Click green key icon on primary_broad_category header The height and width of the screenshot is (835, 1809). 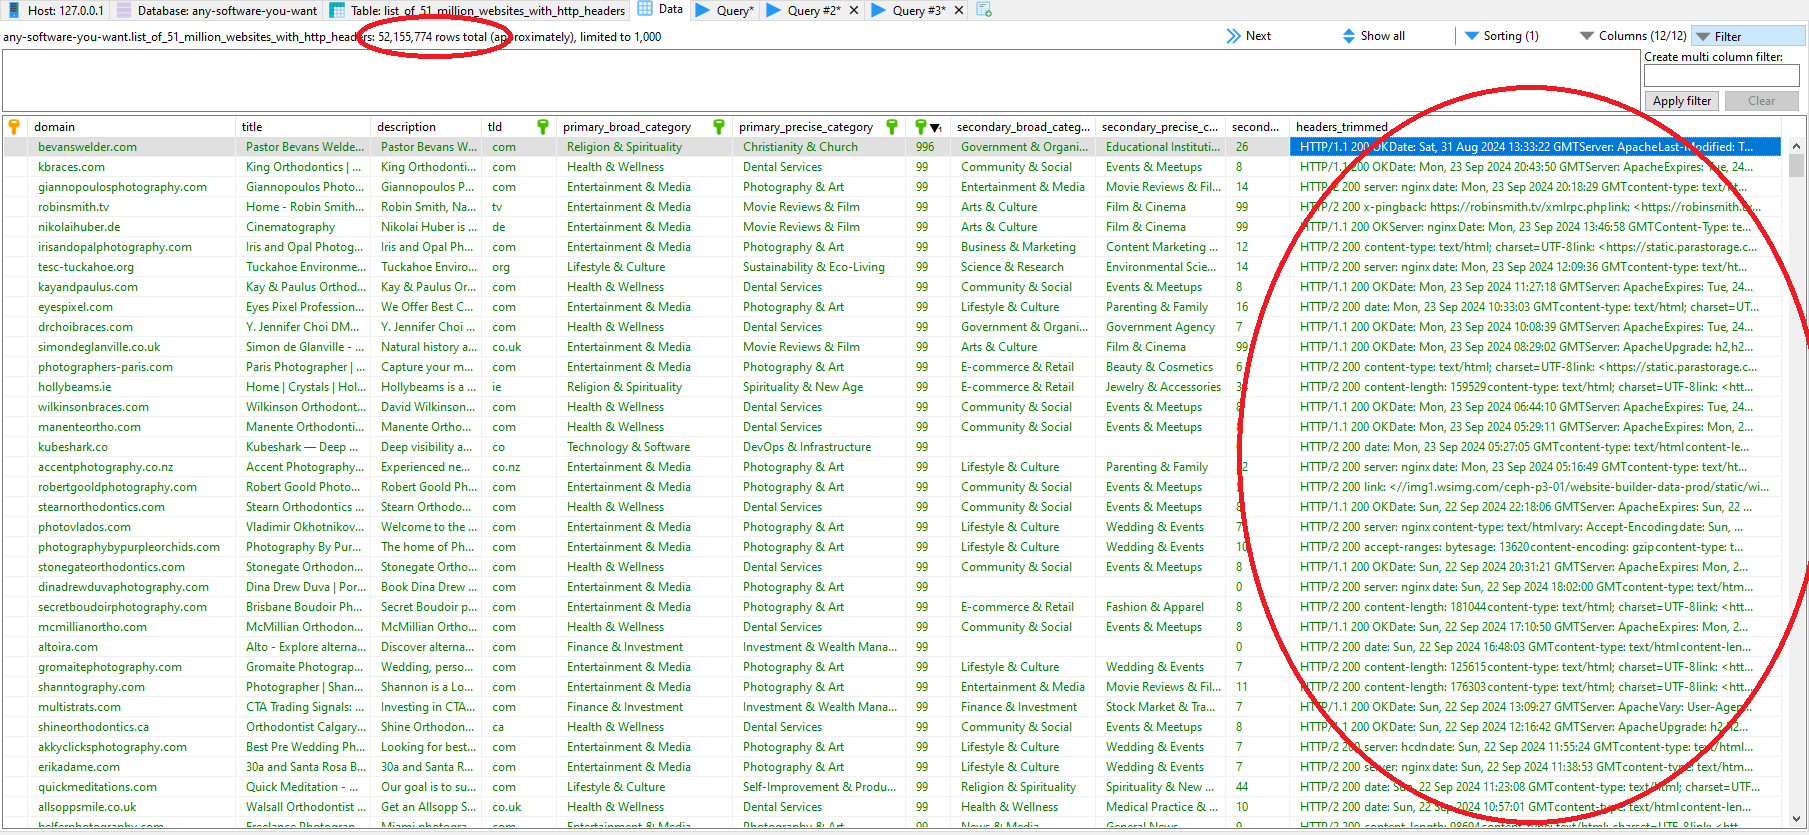[x=718, y=127]
